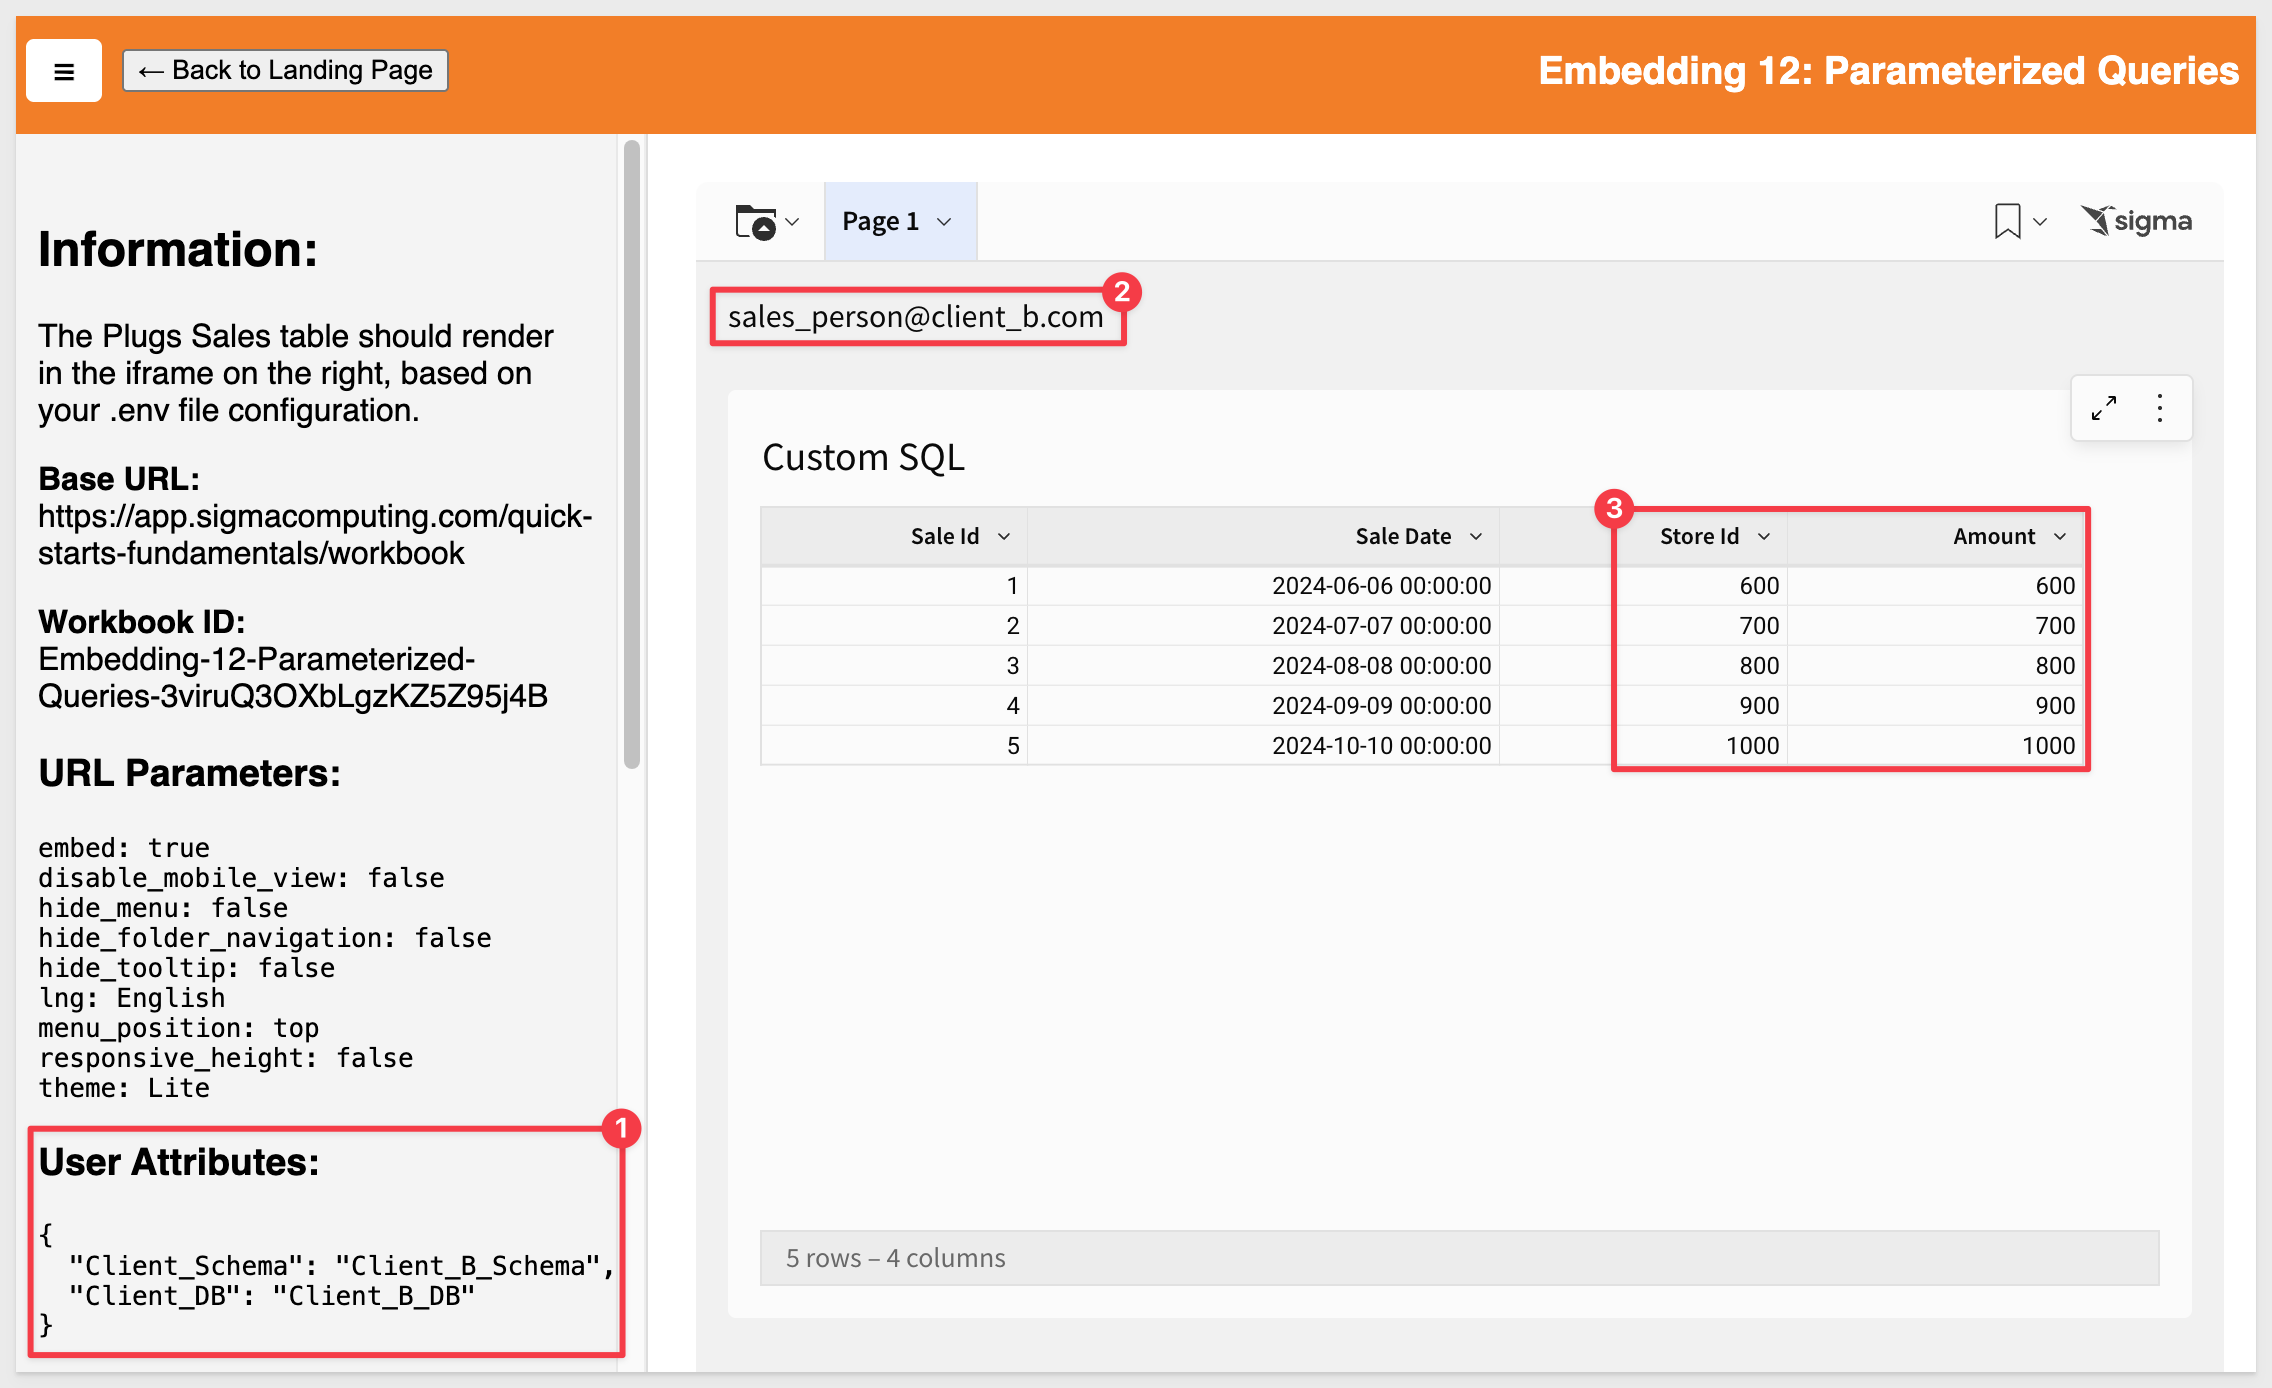The width and height of the screenshot is (2272, 1388).
Task: Open the bookmark icon menu
Action: point(2007,221)
